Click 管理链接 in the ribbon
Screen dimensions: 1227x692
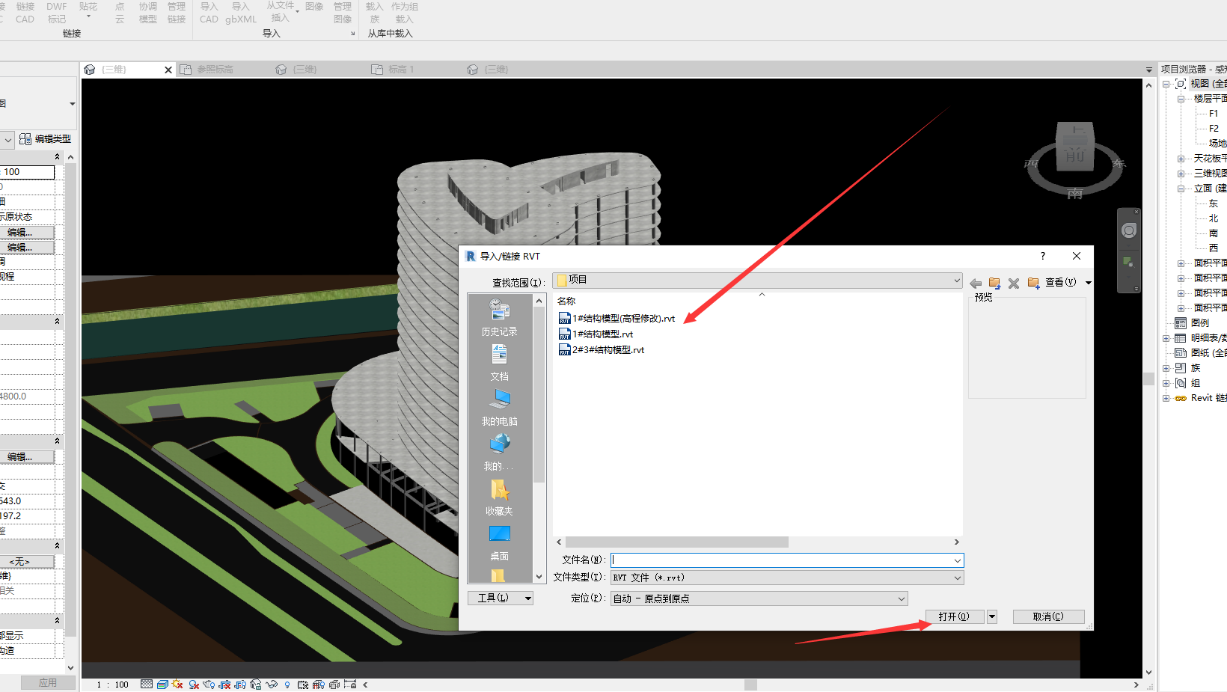pos(176,12)
